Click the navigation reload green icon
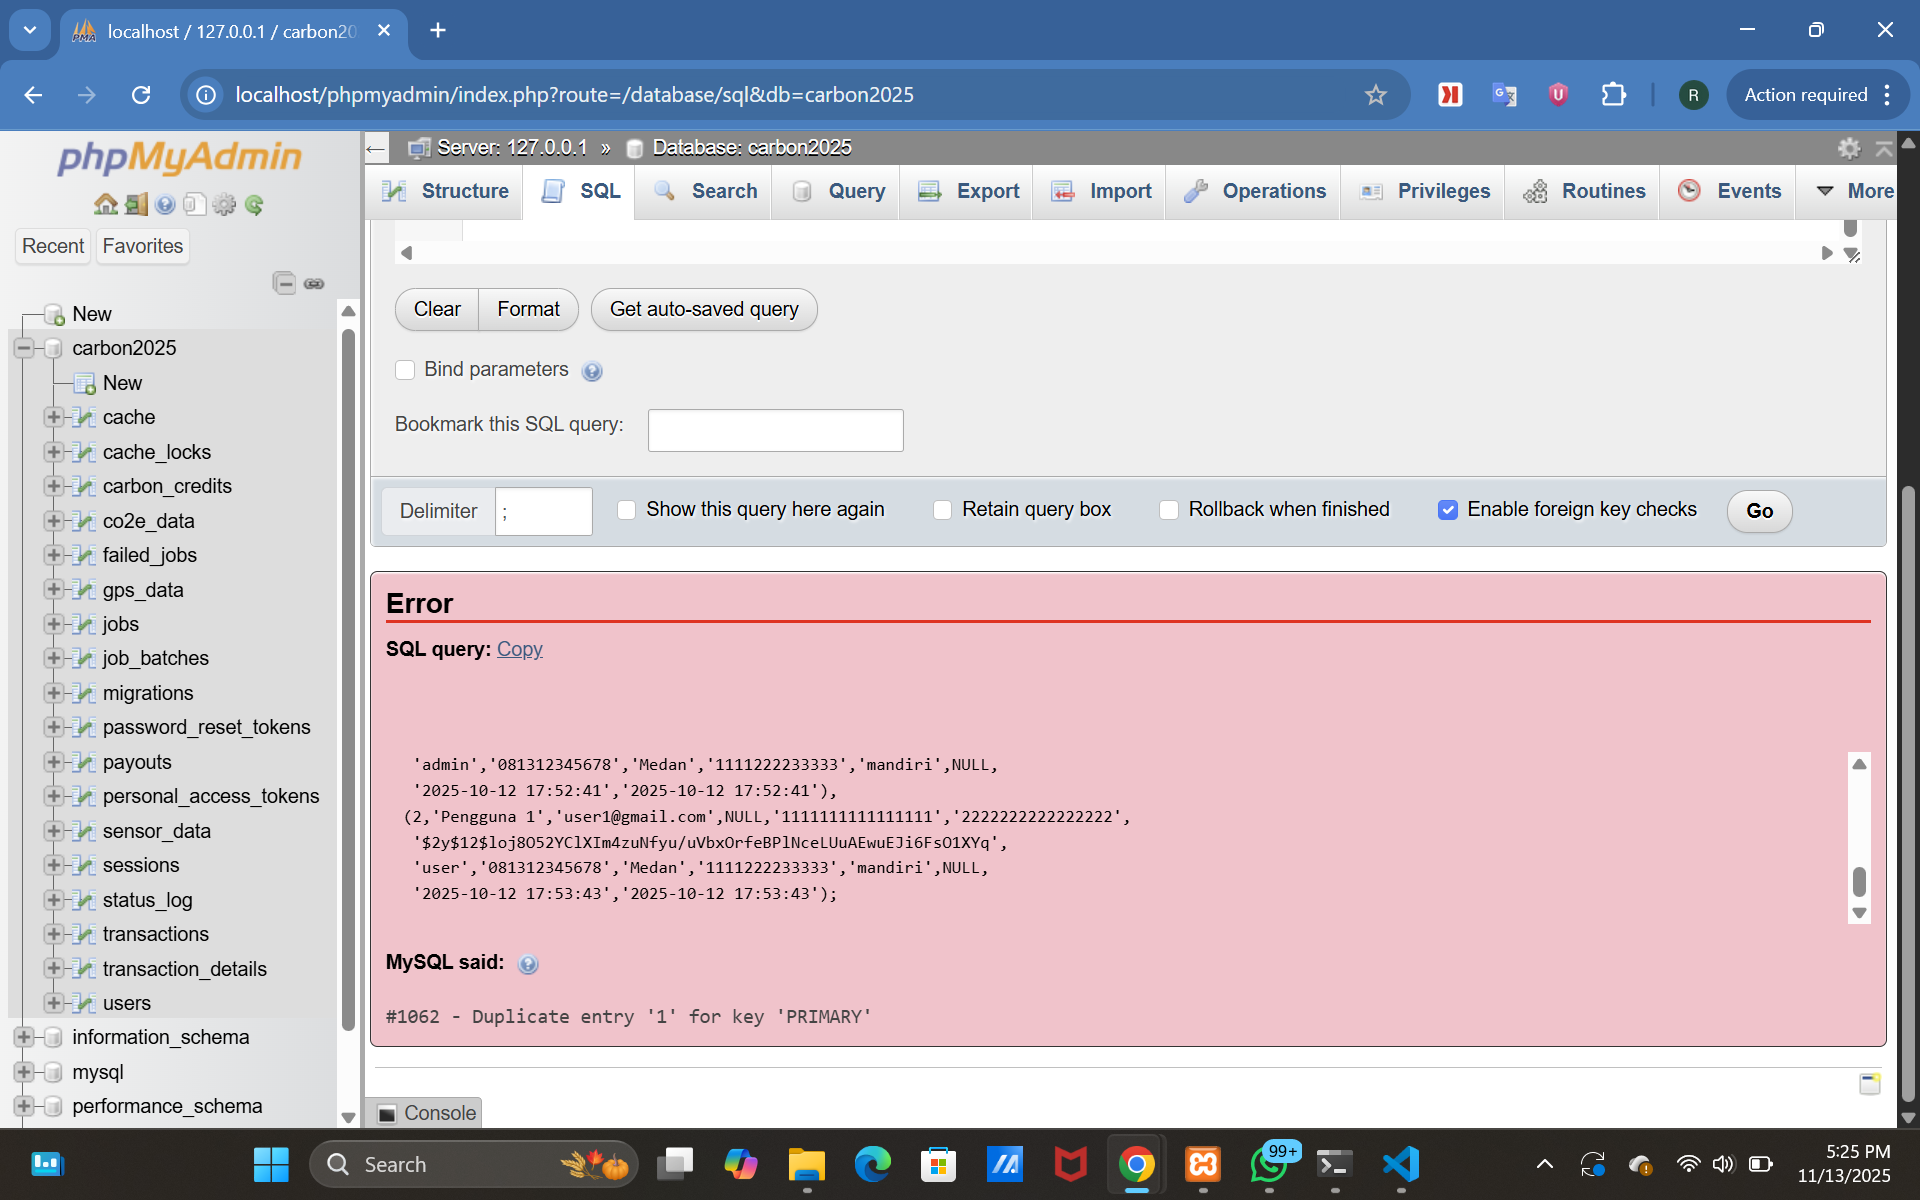This screenshot has height=1200, width=1920. (254, 205)
